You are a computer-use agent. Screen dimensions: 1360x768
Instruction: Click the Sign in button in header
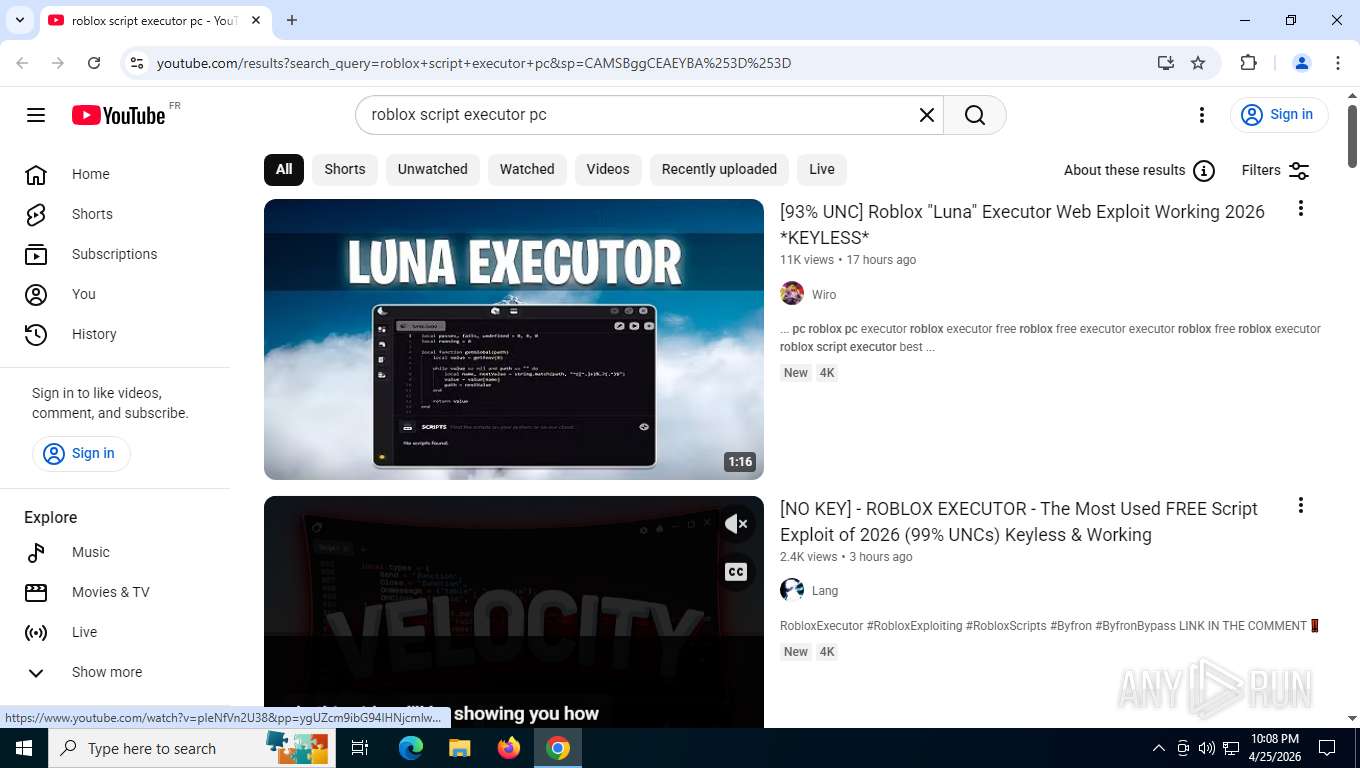pyautogui.click(x=1279, y=115)
